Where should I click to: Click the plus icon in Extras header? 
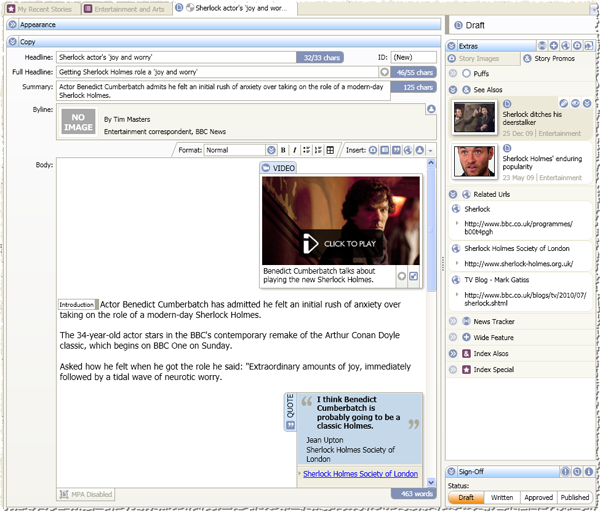(554, 46)
